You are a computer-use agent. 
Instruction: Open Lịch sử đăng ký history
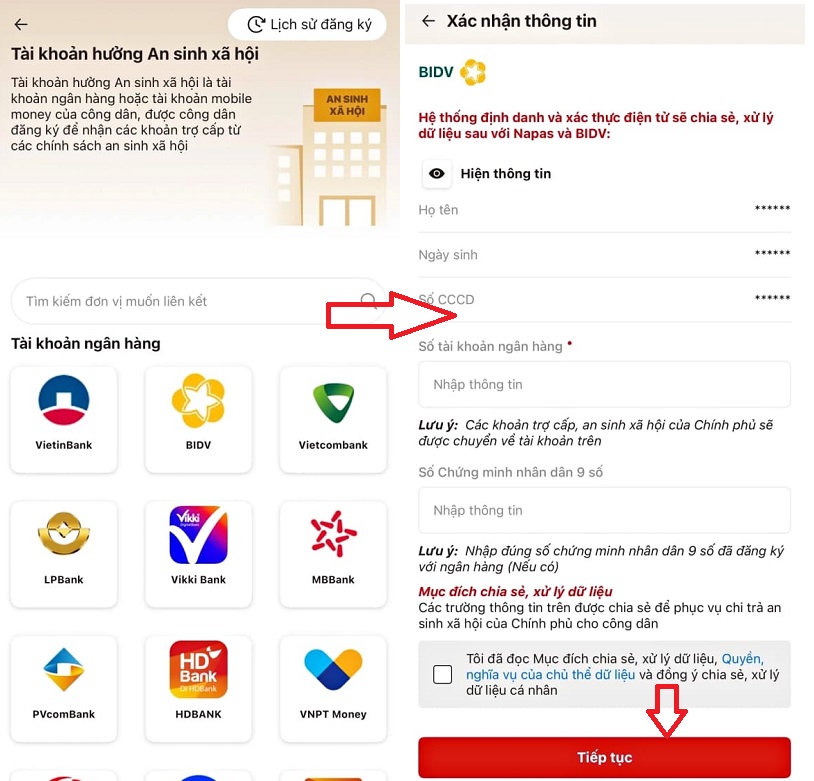307,24
